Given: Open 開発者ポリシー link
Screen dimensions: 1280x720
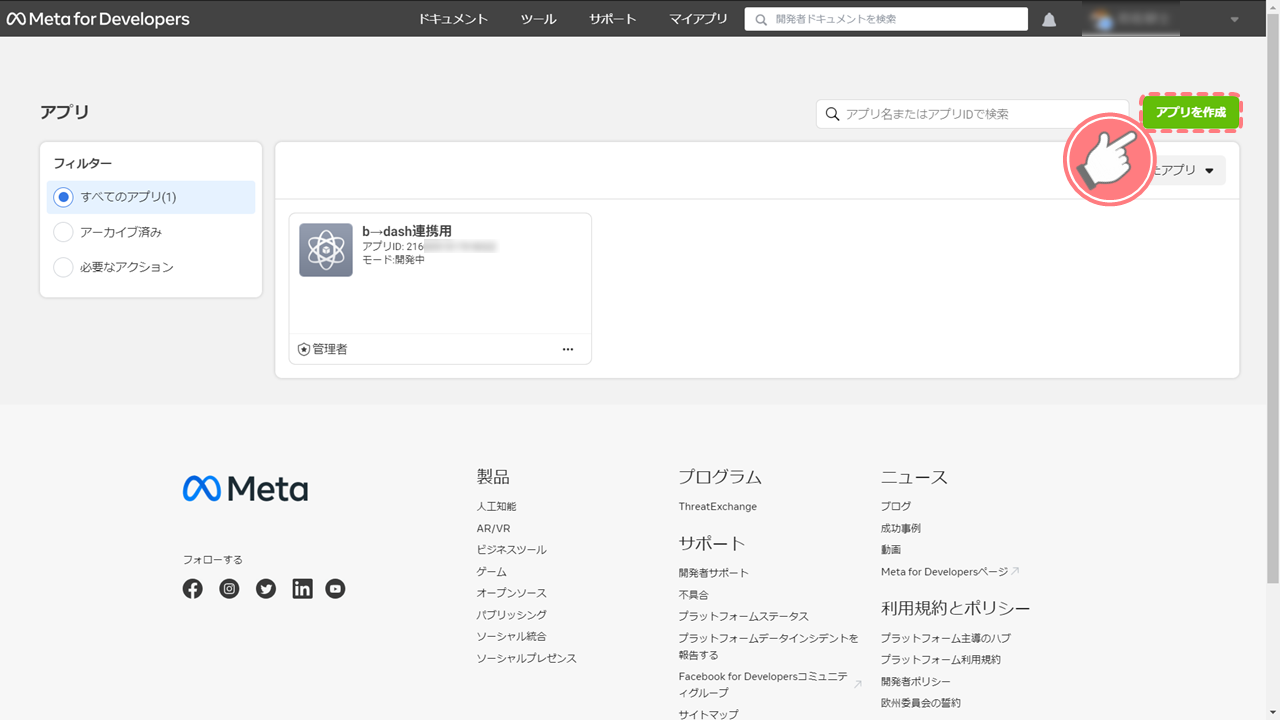Looking at the screenshot, I should pos(916,682).
